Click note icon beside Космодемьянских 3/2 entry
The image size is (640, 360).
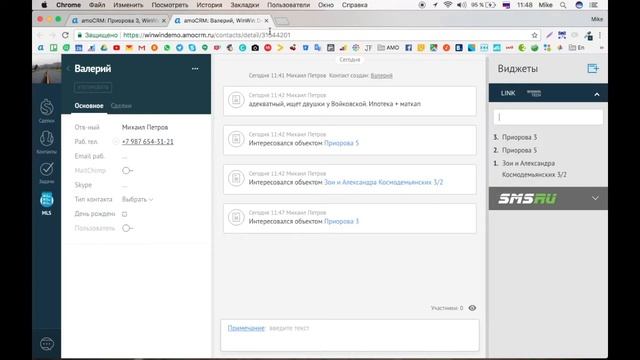(236, 178)
